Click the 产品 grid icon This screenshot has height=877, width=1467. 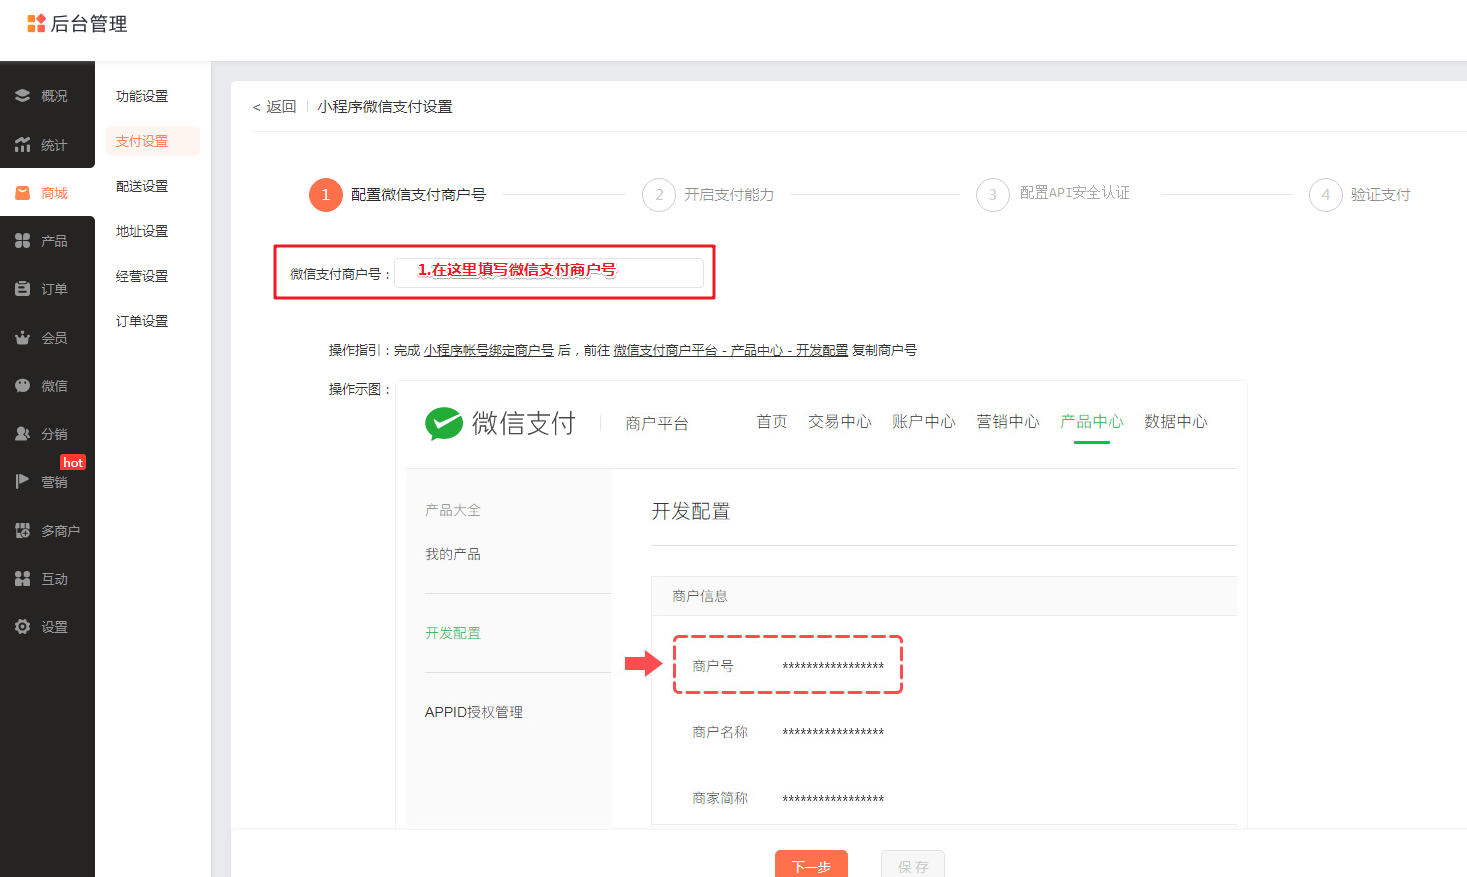pos(22,241)
